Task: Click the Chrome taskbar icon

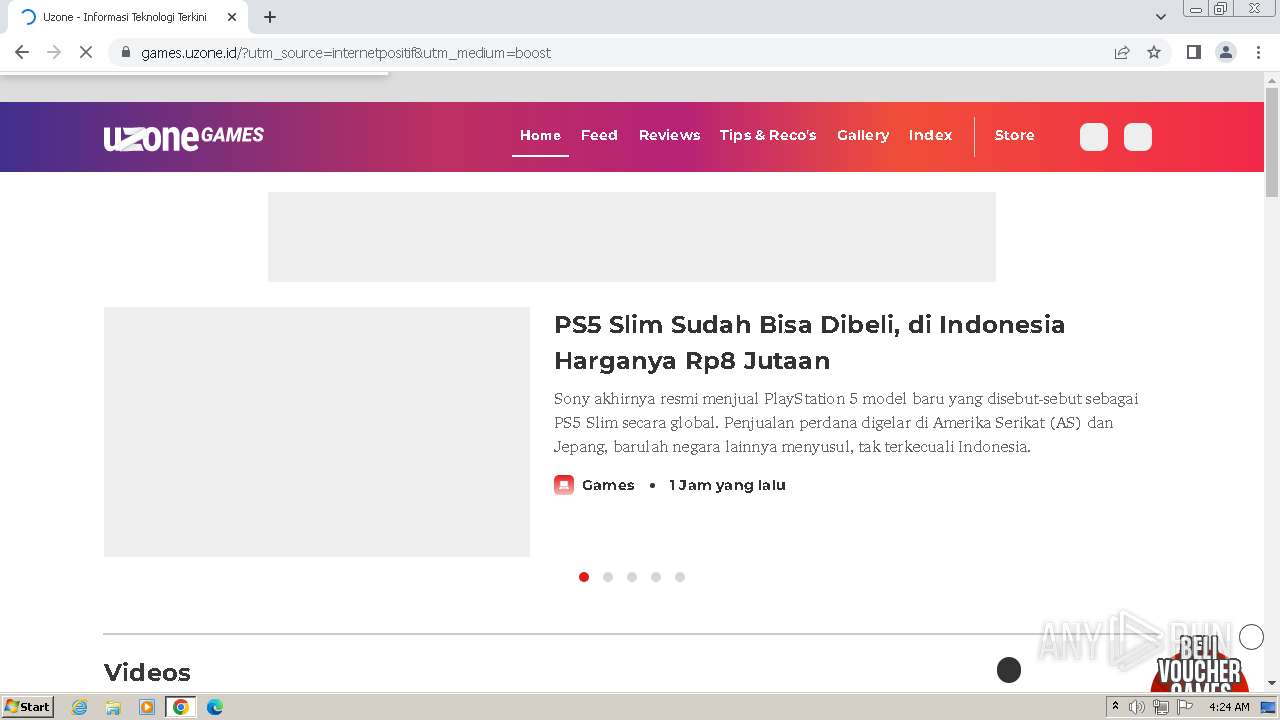Action: [x=181, y=707]
